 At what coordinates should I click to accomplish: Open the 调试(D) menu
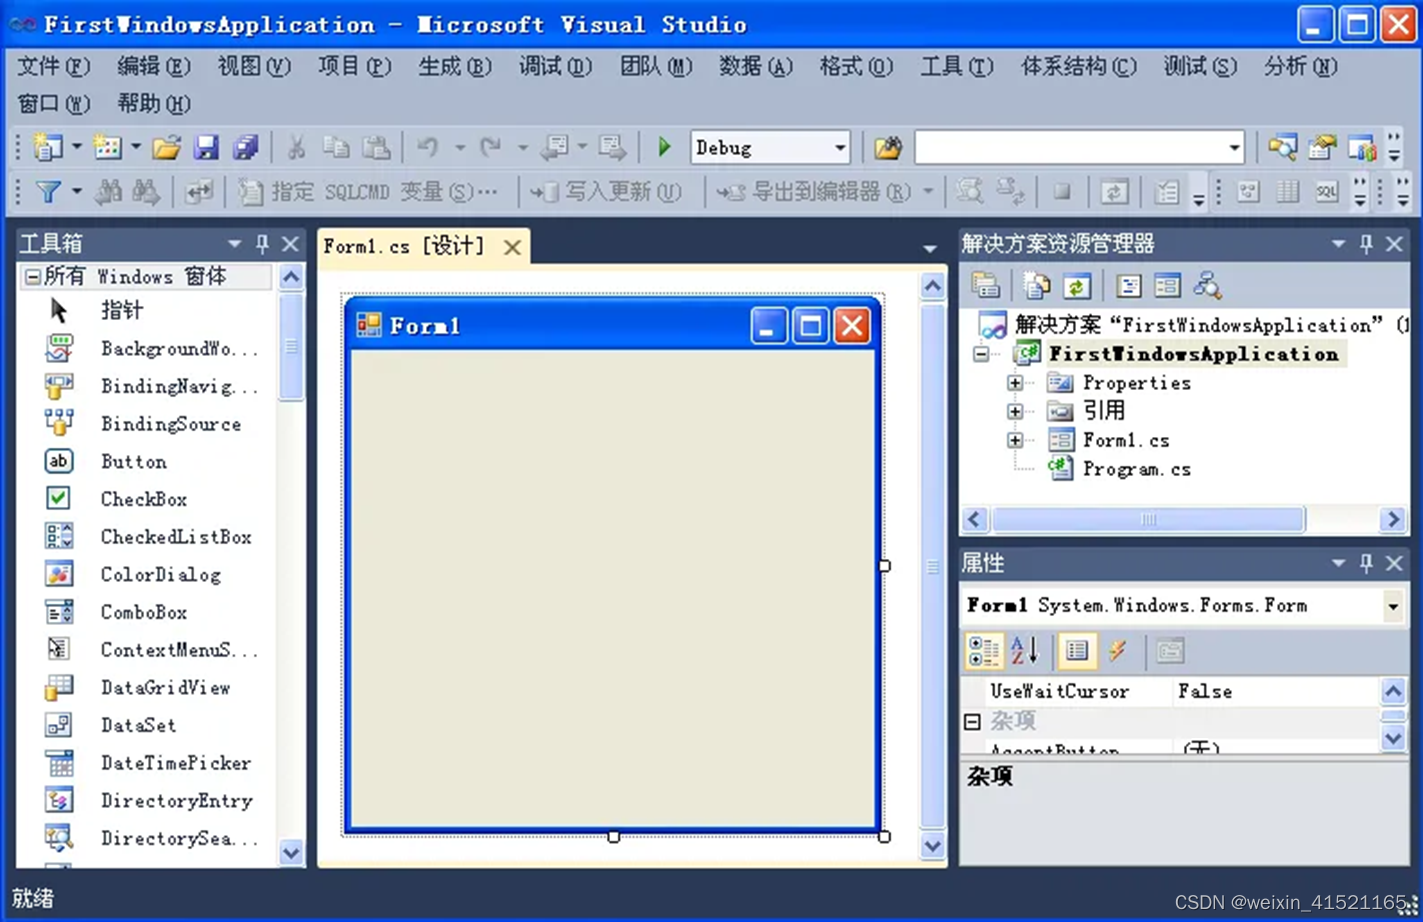555,67
